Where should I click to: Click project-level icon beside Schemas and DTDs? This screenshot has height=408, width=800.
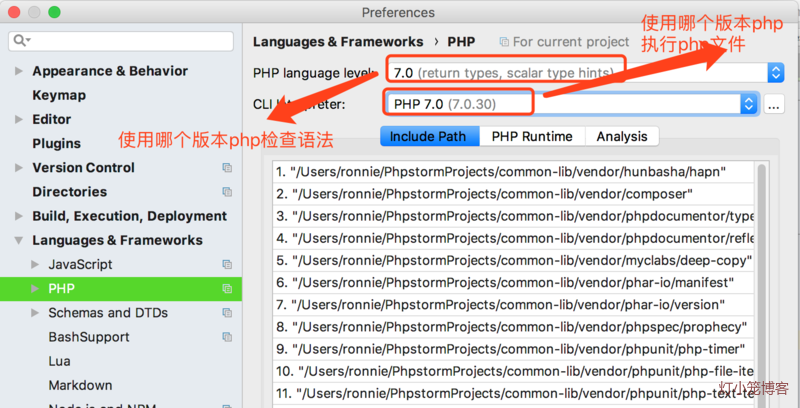(x=227, y=313)
